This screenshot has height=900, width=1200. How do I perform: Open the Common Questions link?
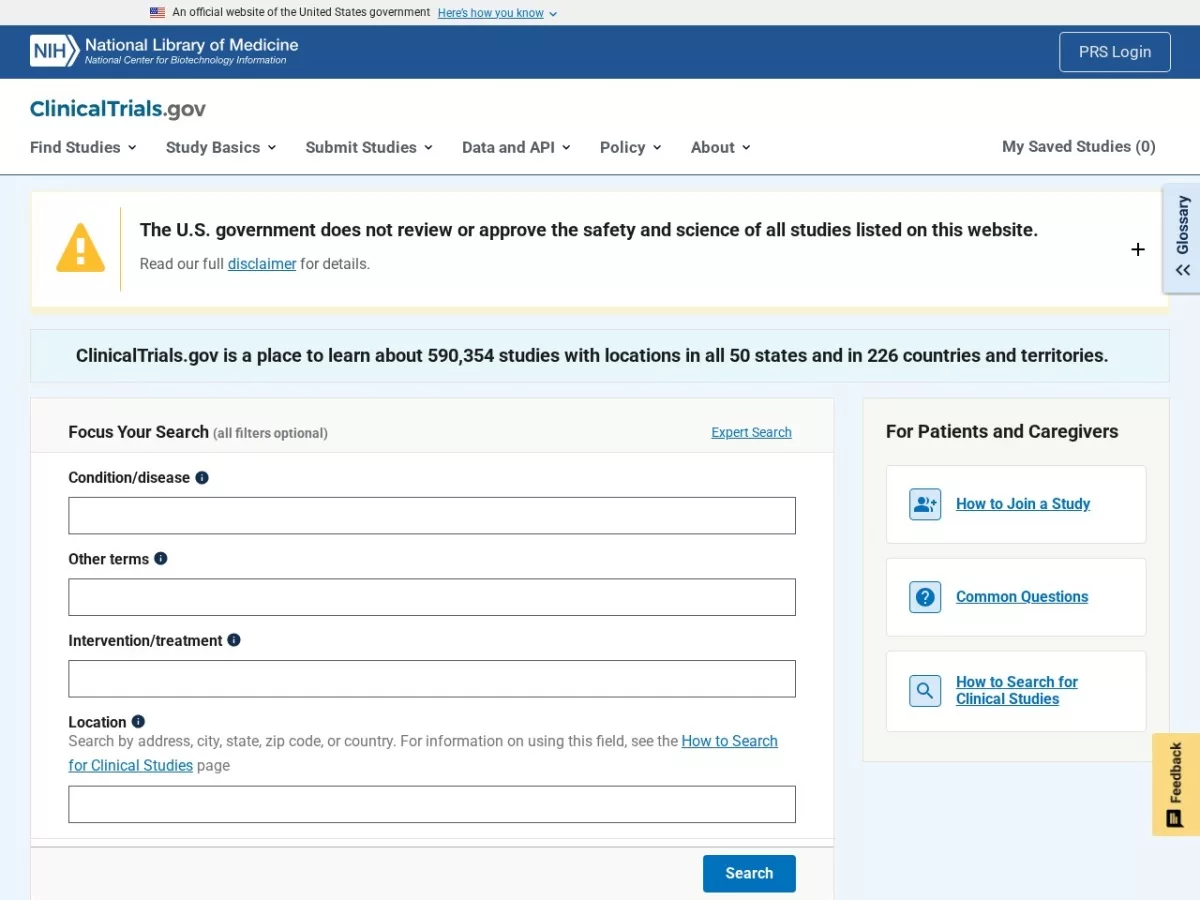click(1022, 597)
